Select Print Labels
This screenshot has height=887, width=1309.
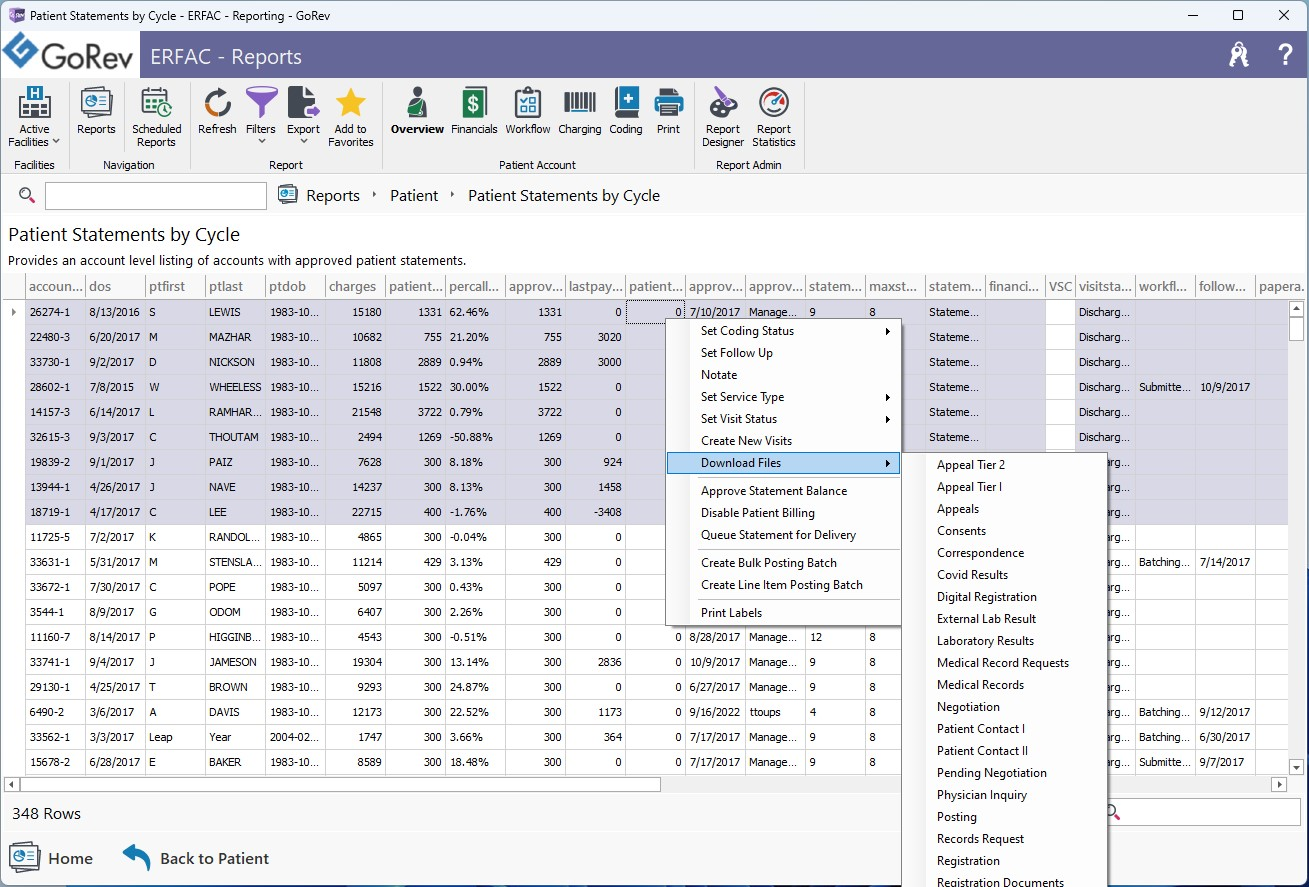[x=784, y=613]
